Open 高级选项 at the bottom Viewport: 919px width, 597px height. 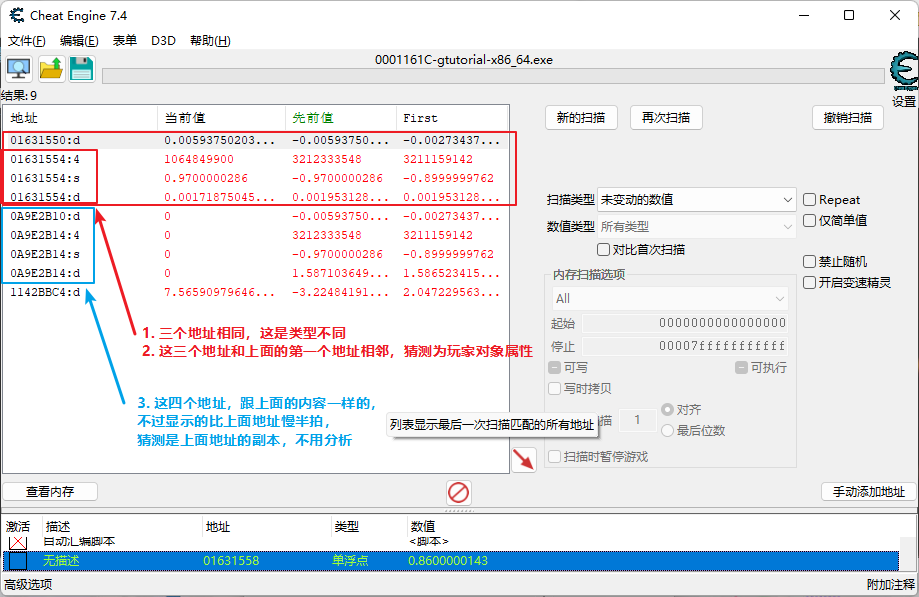coord(28,584)
